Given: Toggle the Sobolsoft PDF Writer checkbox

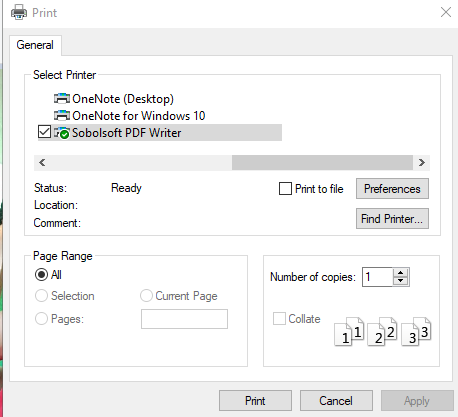Looking at the screenshot, I should click(x=44, y=132).
